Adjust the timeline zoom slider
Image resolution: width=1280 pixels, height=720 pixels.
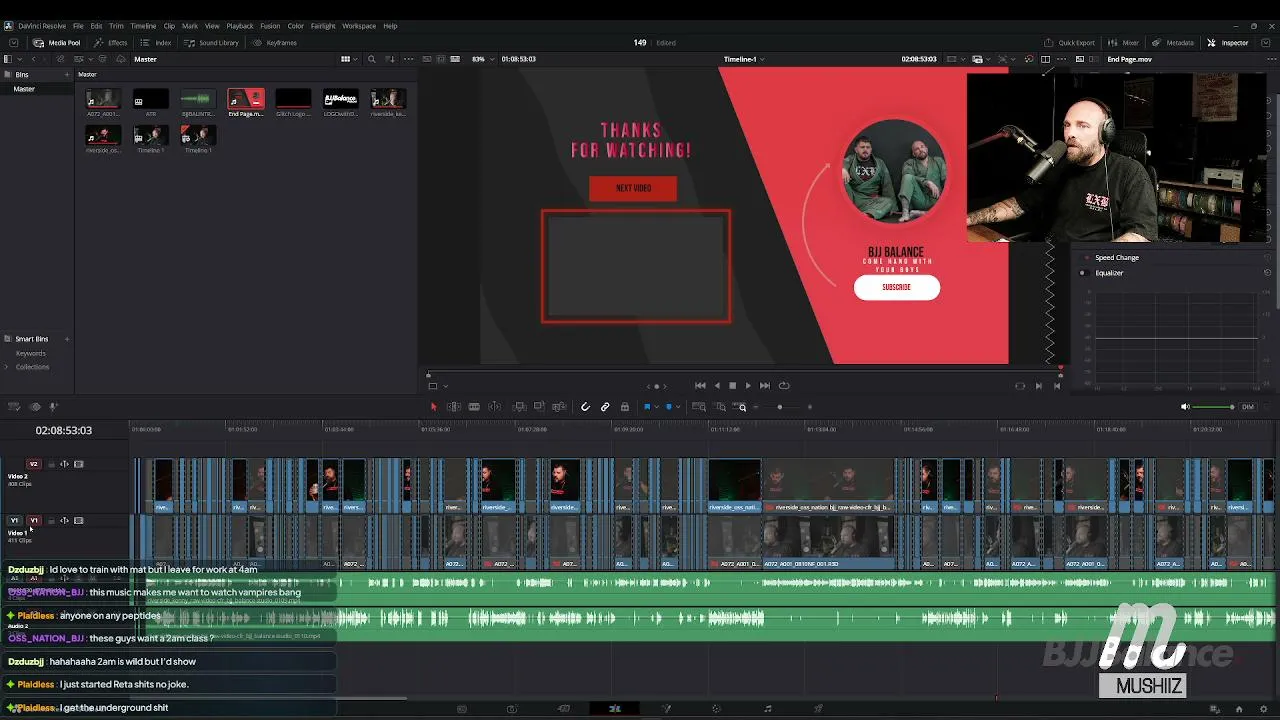pos(780,407)
